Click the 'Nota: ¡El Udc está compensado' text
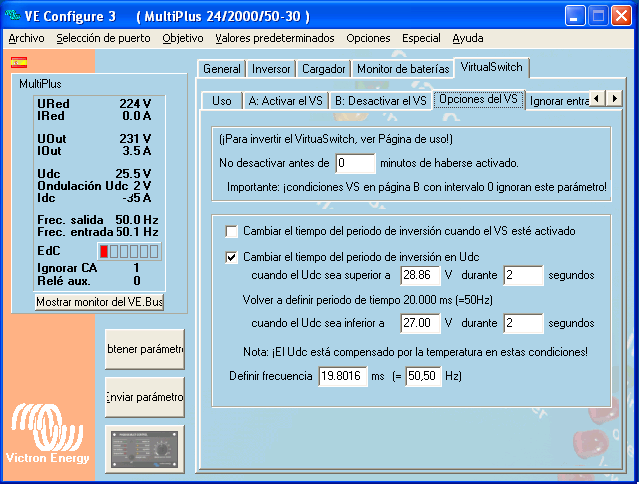 (x=415, y=352)
